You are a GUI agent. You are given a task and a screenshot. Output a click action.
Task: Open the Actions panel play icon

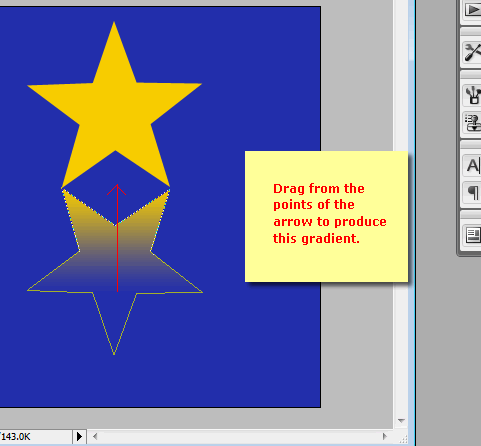(473, 10)
